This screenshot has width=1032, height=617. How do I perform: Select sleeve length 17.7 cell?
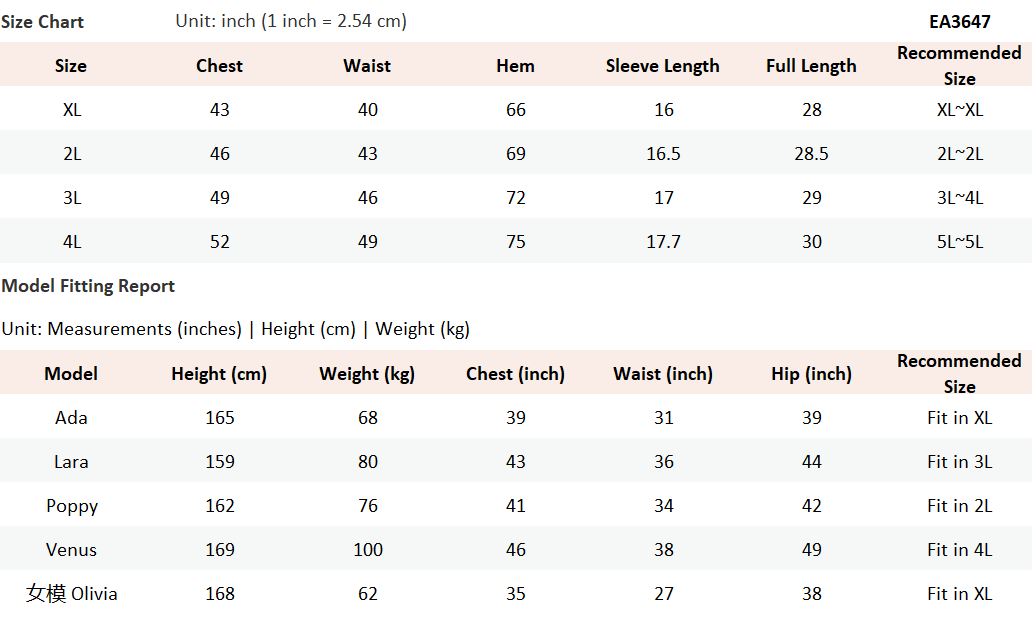pyautogui.click(x=663, y=242)
